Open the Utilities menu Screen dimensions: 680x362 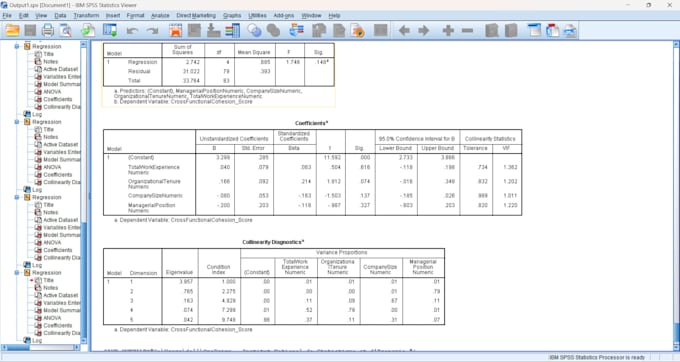tap(257, 16)
